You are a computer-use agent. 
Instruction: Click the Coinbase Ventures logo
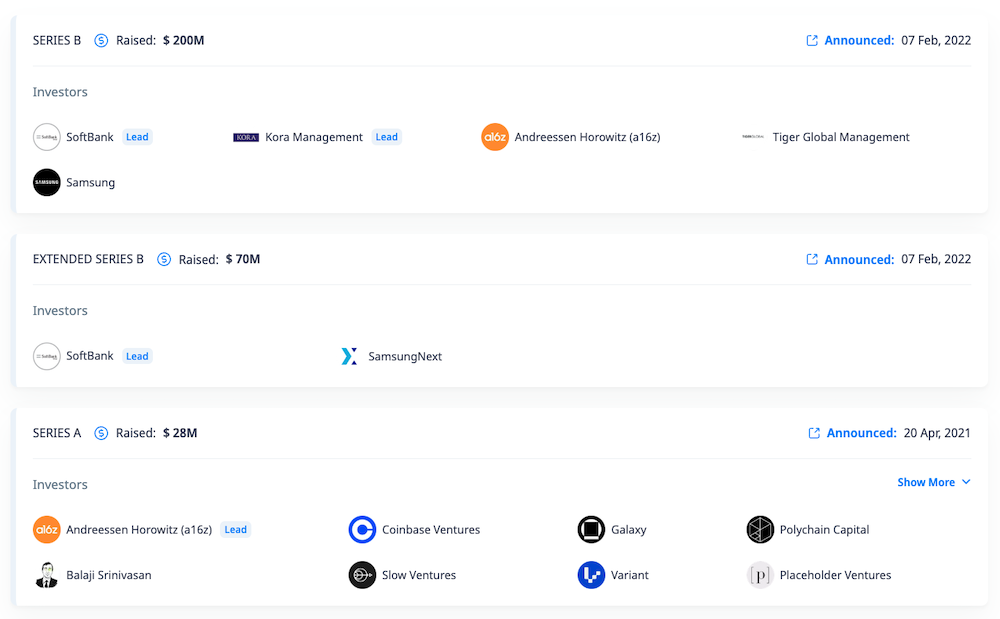coord(362,530)
